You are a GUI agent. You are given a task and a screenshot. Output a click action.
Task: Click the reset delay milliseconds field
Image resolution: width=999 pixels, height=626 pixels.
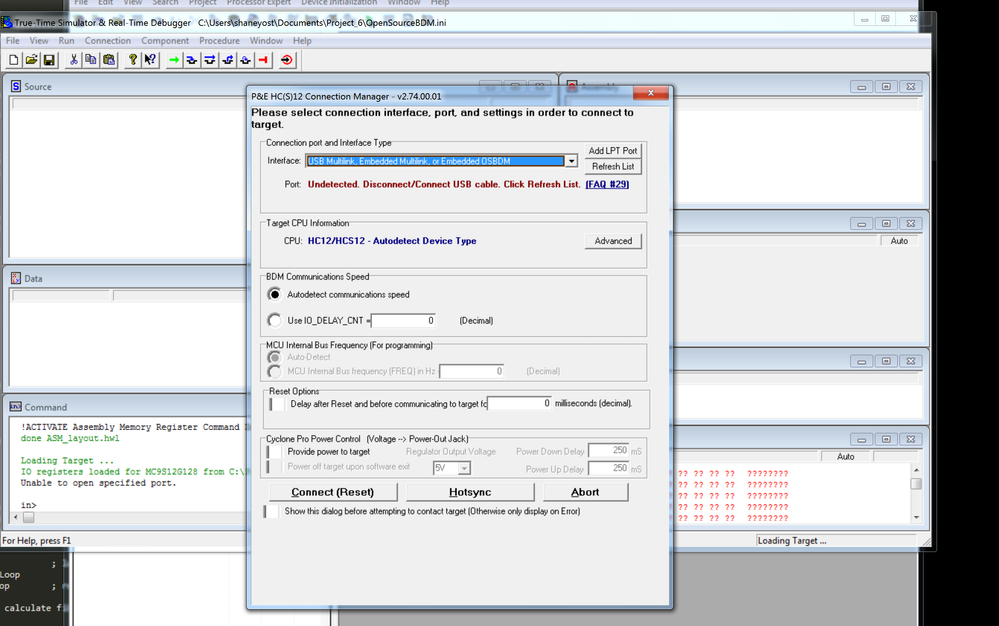[x=519, y=404]
